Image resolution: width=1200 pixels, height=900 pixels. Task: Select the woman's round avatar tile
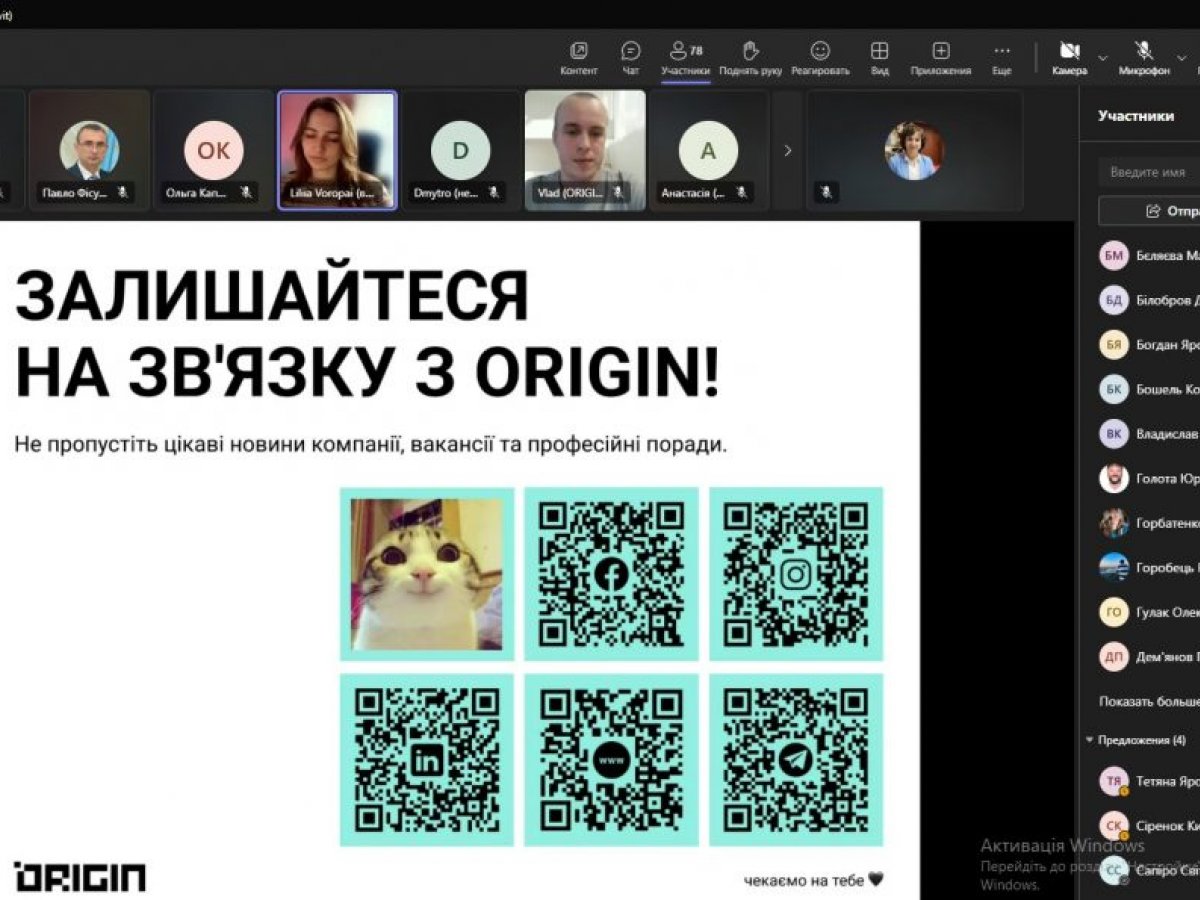pos(914,151)
